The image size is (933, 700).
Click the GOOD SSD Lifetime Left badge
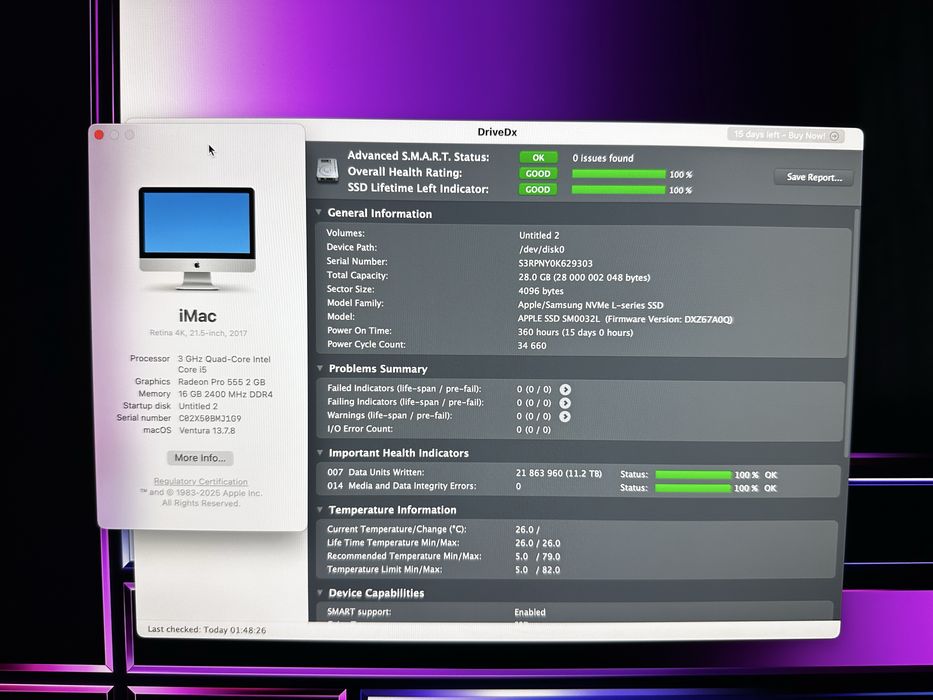(538, 189)
